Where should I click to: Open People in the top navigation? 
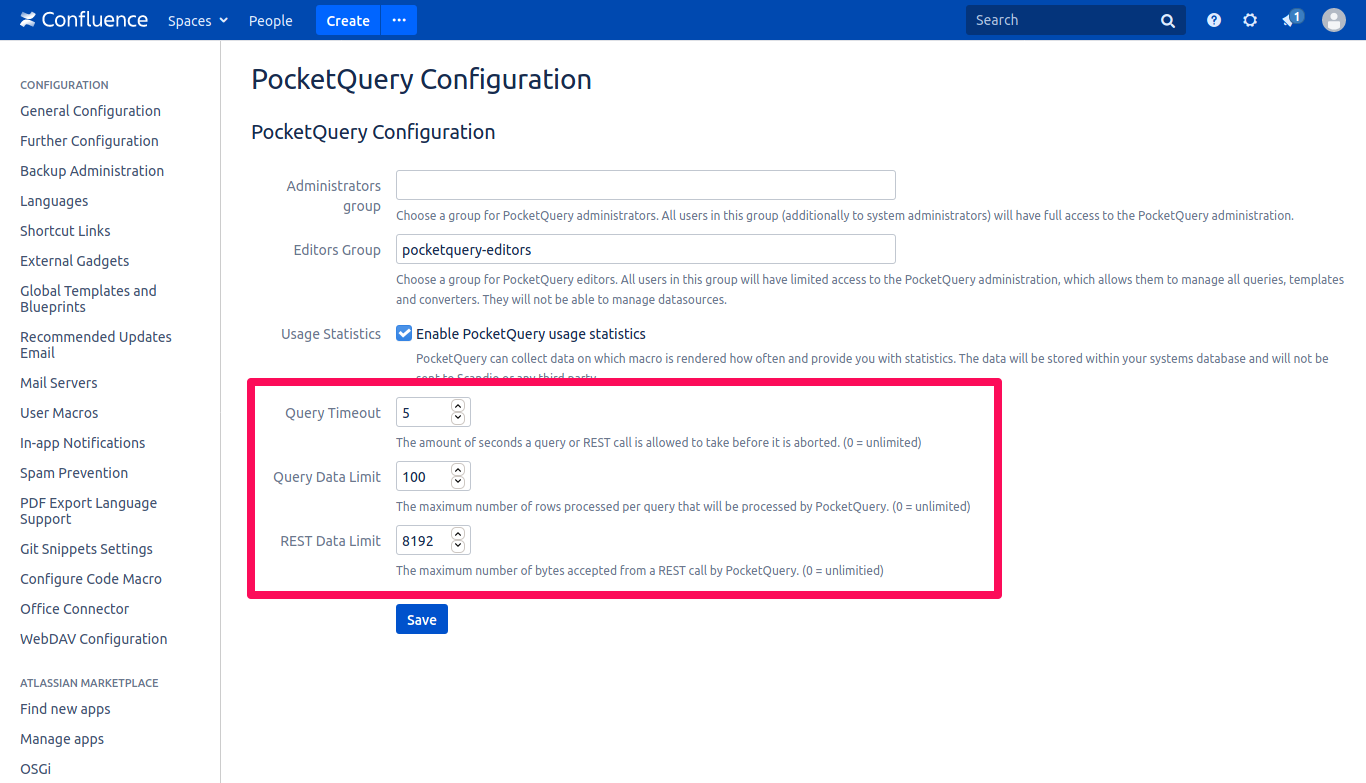point(270,21)
